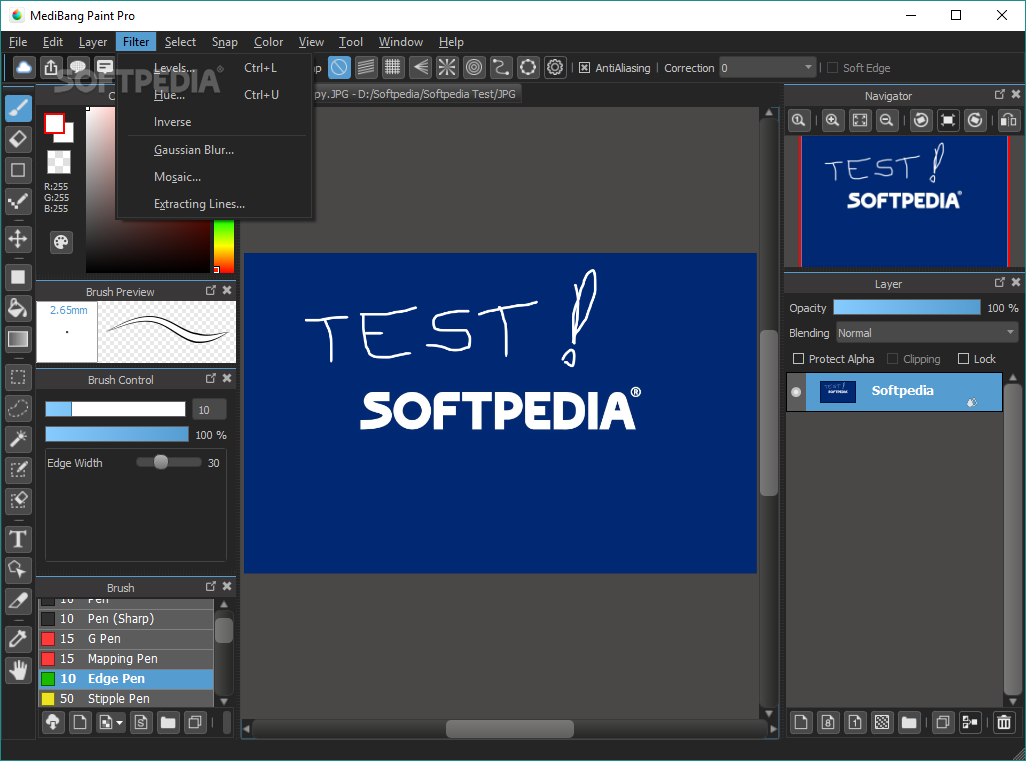The width and height of the screenshot is (1026, 761).
Task: Select the rectangular Select tool
Action: [18, 378]
